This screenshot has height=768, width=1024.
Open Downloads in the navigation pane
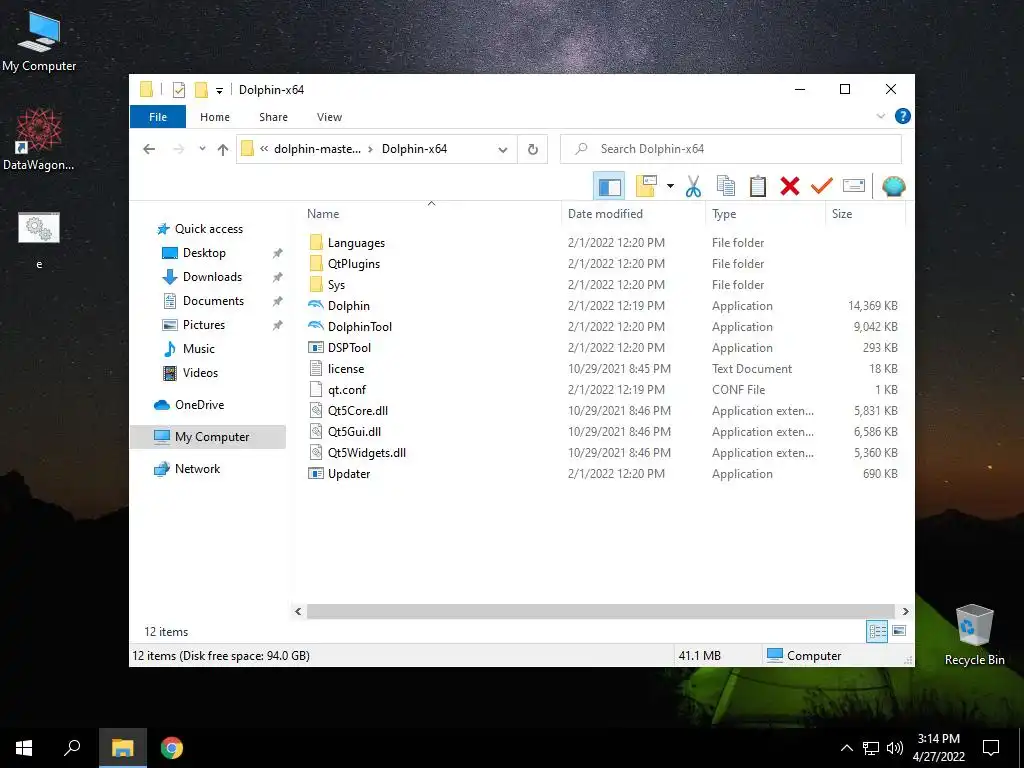[212, 277]
